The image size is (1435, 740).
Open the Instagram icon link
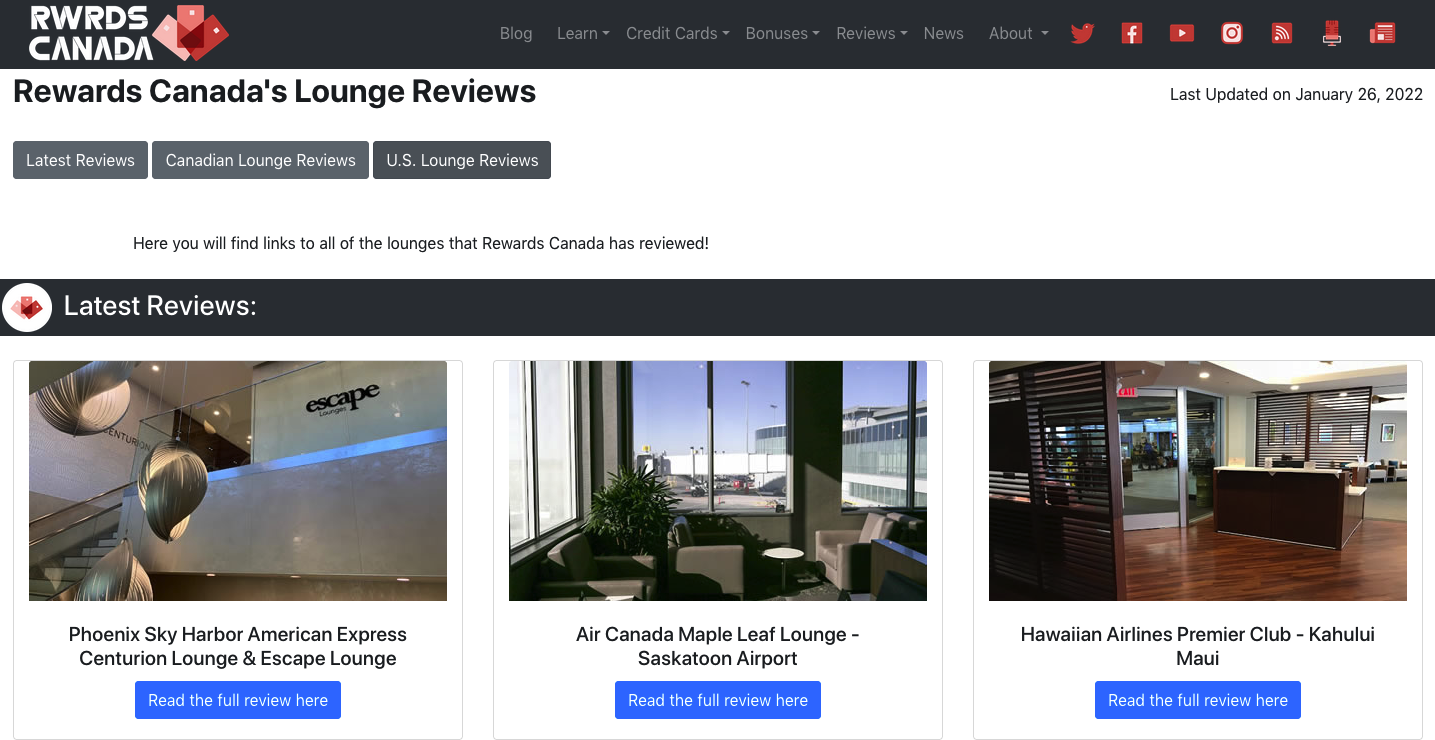coord(1232,33)
